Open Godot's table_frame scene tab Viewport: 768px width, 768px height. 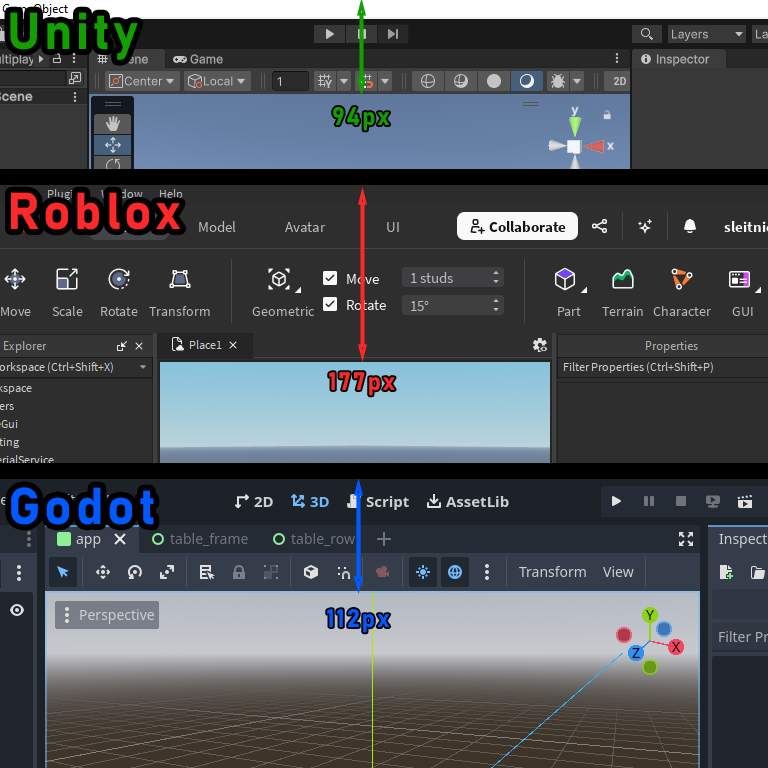[x=200, y=539]
